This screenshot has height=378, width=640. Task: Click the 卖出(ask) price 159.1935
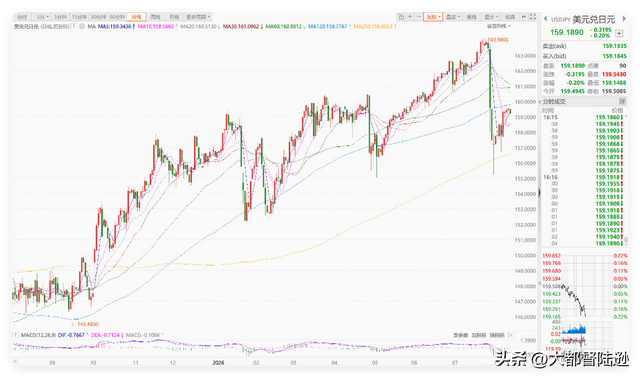point(614,46)
